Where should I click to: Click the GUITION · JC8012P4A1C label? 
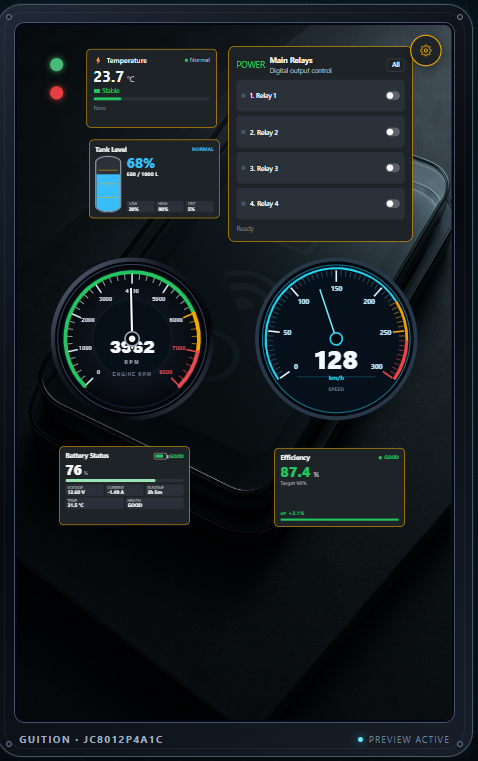(x=91, y=740)
